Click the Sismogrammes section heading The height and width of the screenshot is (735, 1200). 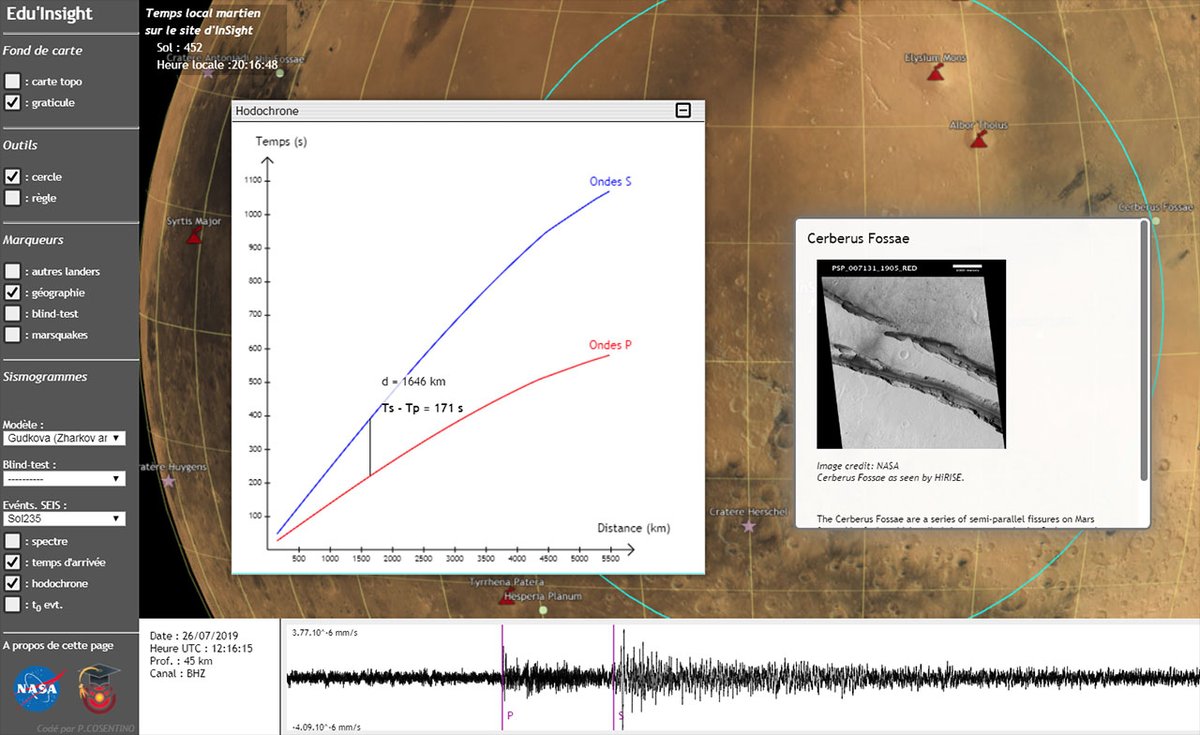coord(45,377)
